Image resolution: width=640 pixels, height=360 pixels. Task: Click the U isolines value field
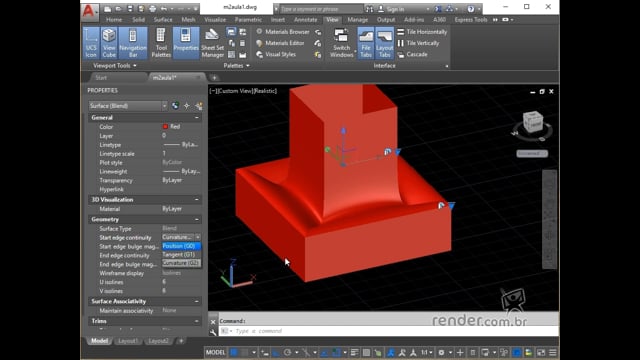tap(181, 282)
